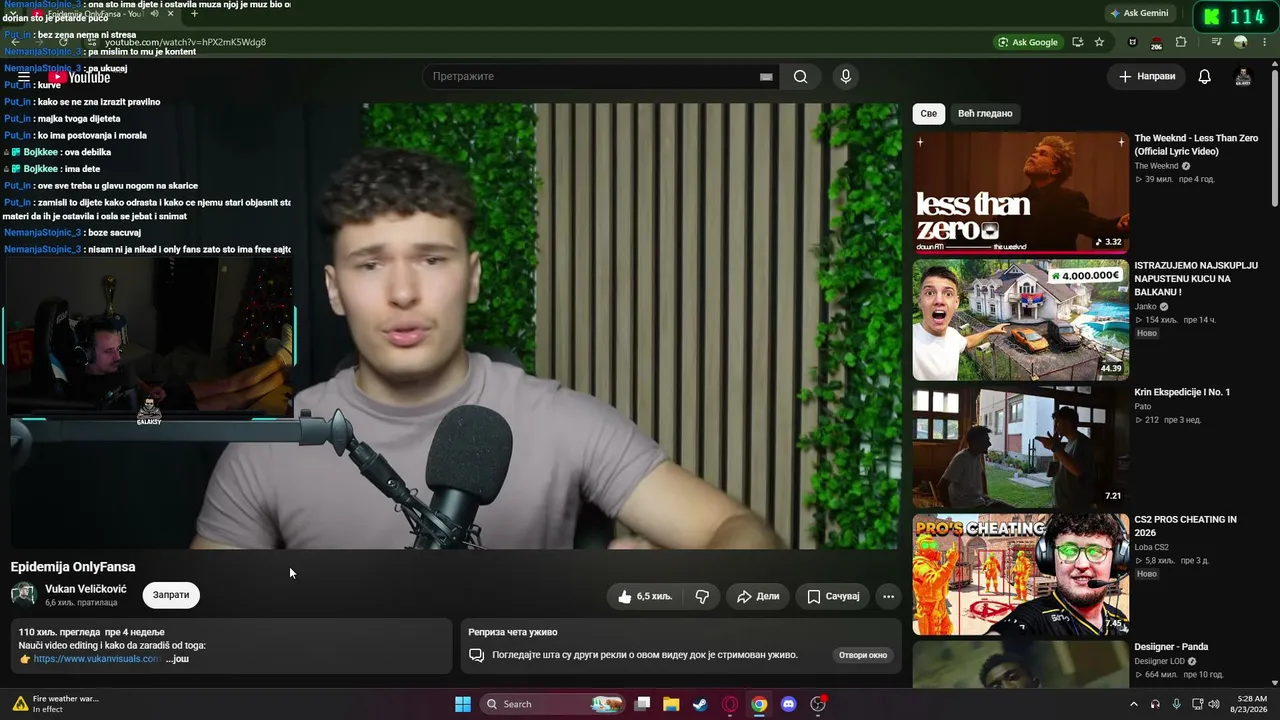The image size is (1280, 720).
Task: Open the more actions three-dot menu
Action: pyautogui.click(x=888, y=596)
